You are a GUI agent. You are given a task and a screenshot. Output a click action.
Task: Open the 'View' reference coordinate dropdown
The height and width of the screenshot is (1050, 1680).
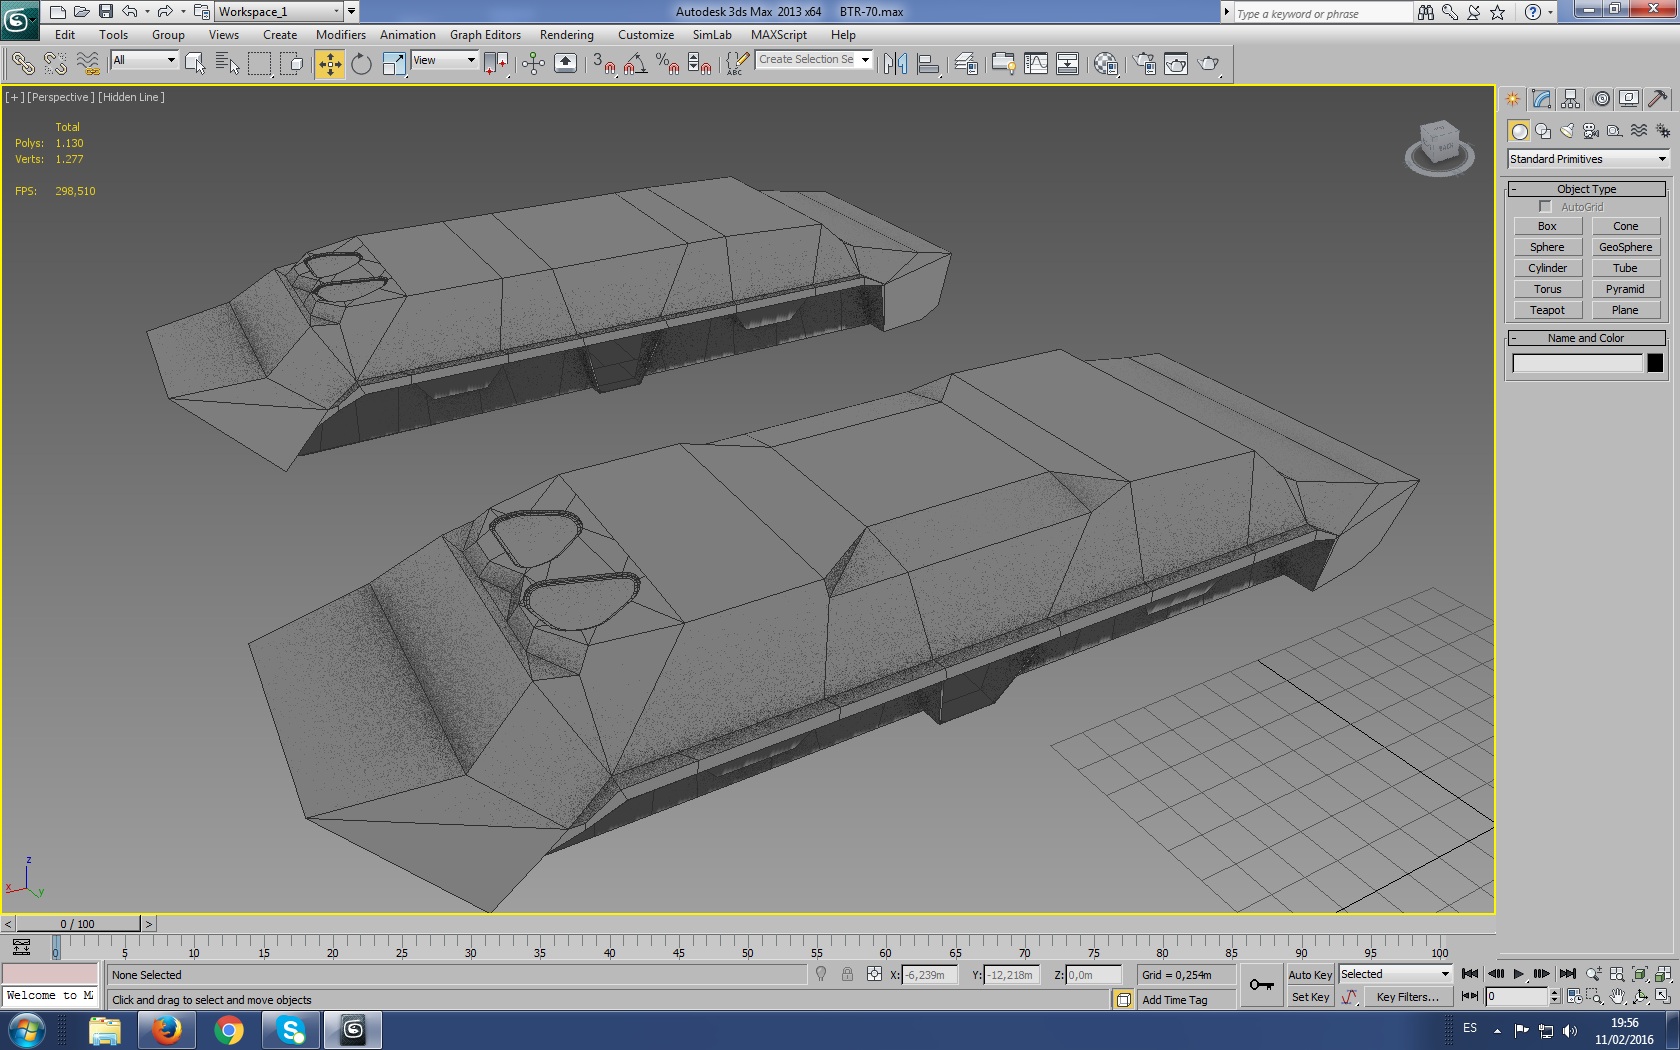(444, 60)
